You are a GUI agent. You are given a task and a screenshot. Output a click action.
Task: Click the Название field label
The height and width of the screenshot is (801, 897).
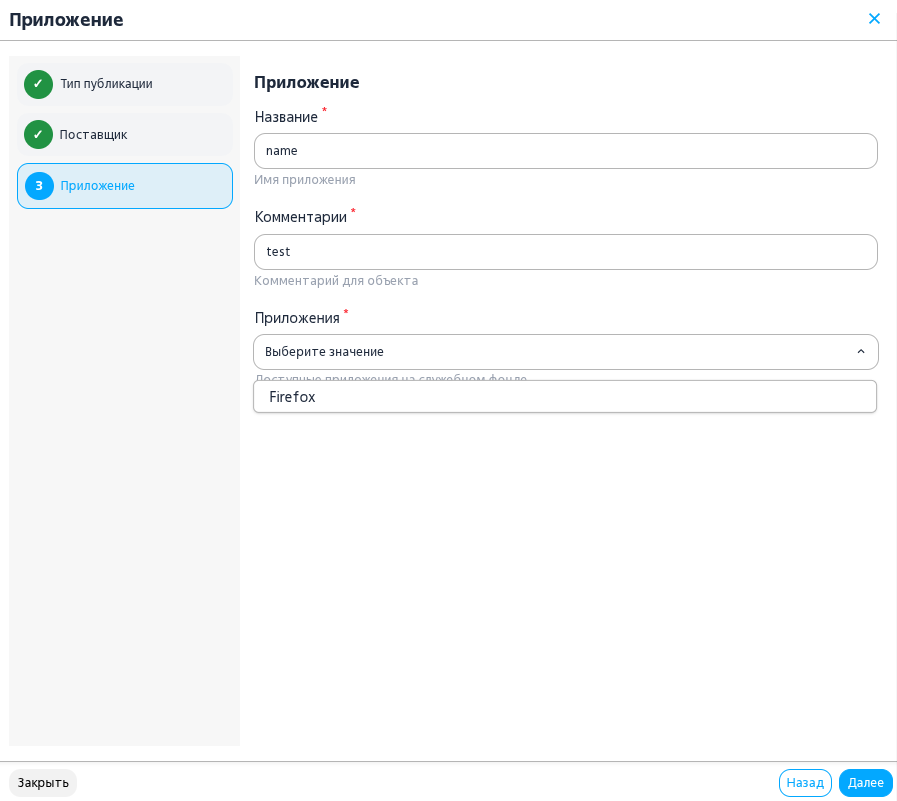click(286, 117)
